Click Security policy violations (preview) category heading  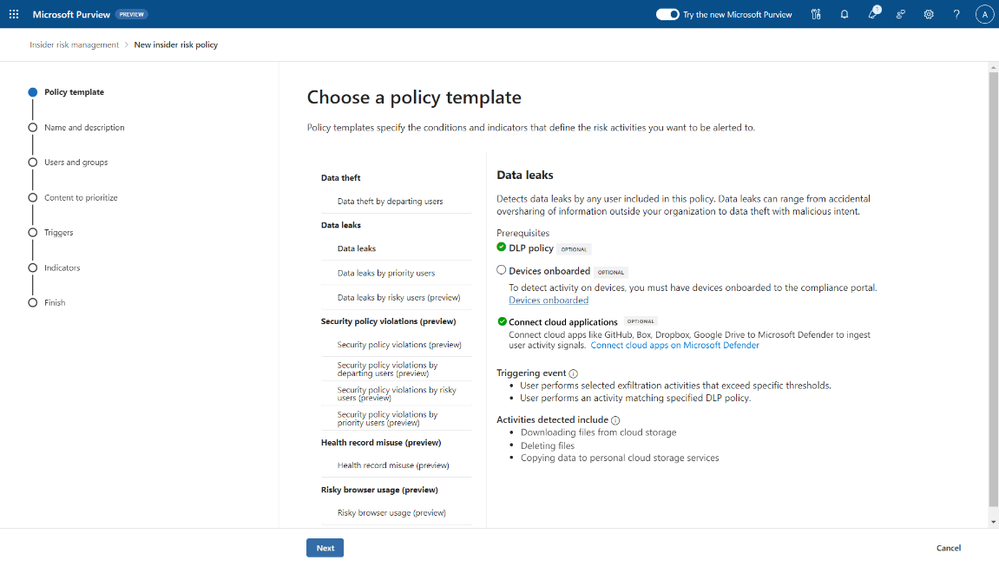pos(389,321)
